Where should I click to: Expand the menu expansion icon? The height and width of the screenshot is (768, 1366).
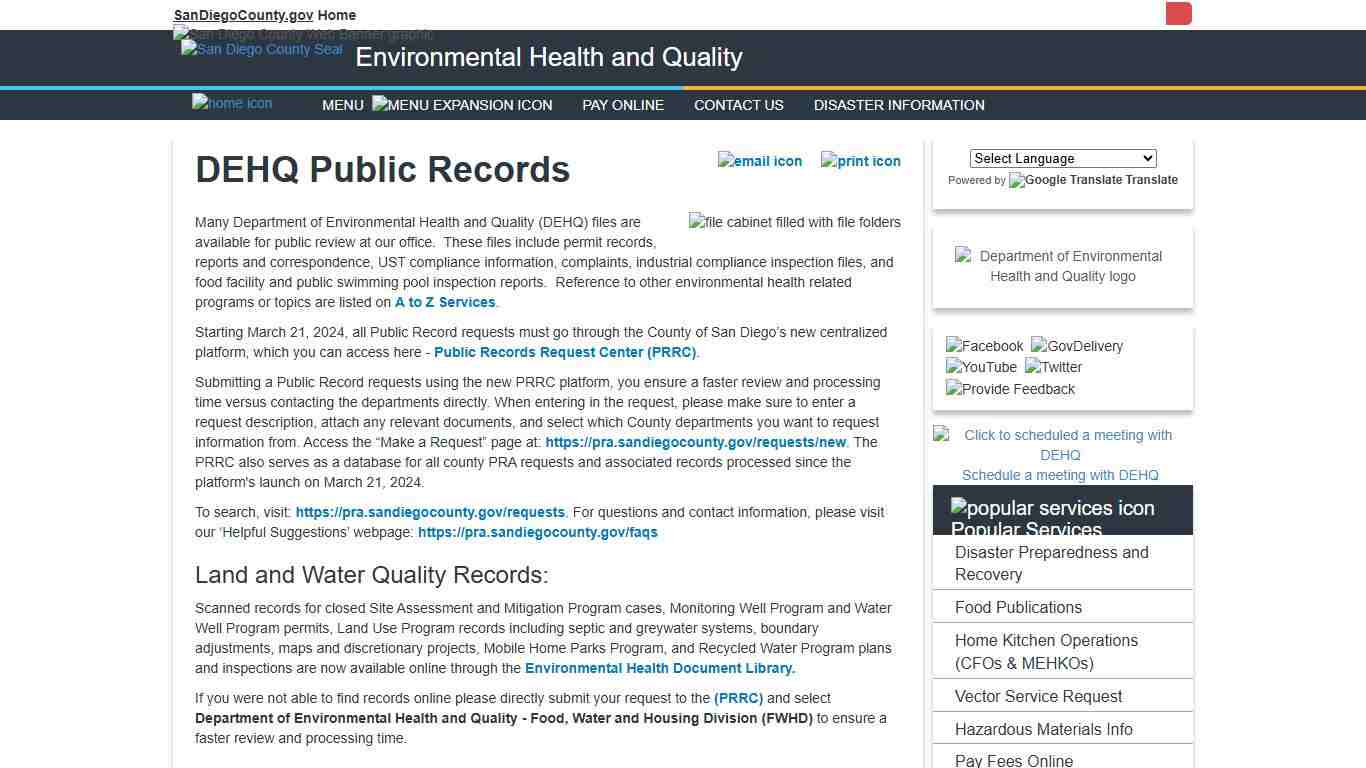click(462, 104)
